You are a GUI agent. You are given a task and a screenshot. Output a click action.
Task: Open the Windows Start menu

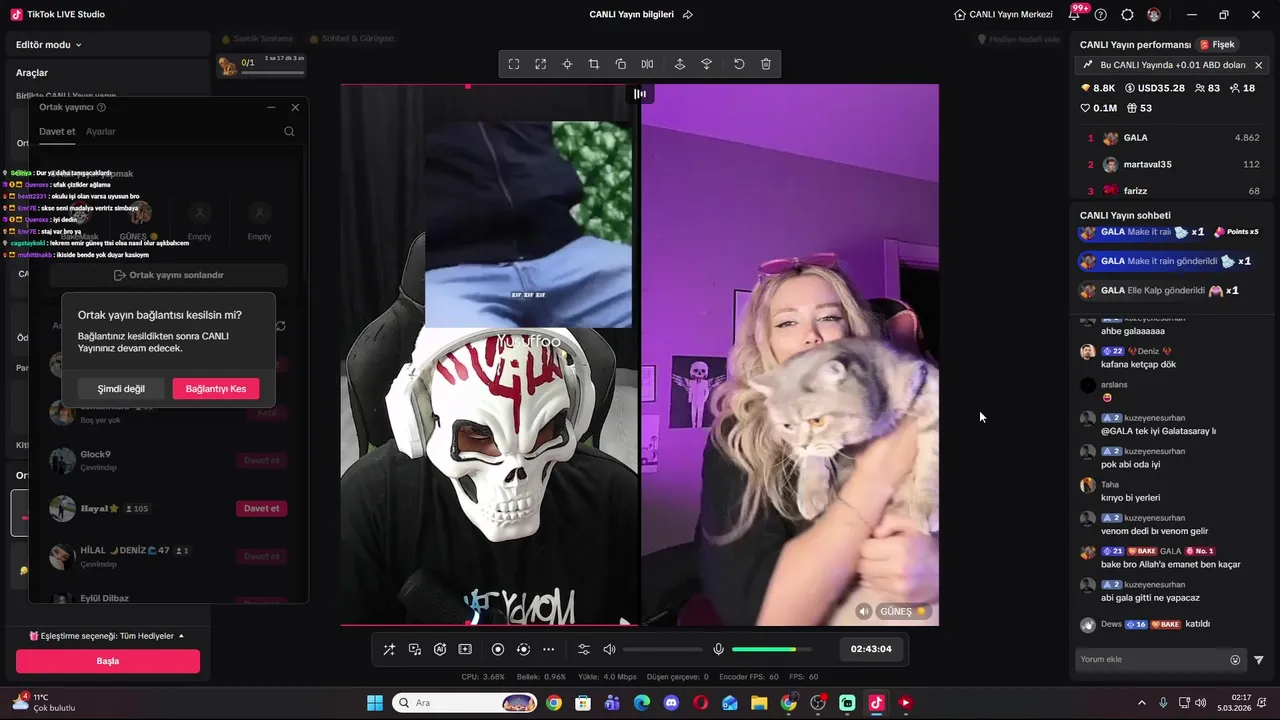point(375,703)
